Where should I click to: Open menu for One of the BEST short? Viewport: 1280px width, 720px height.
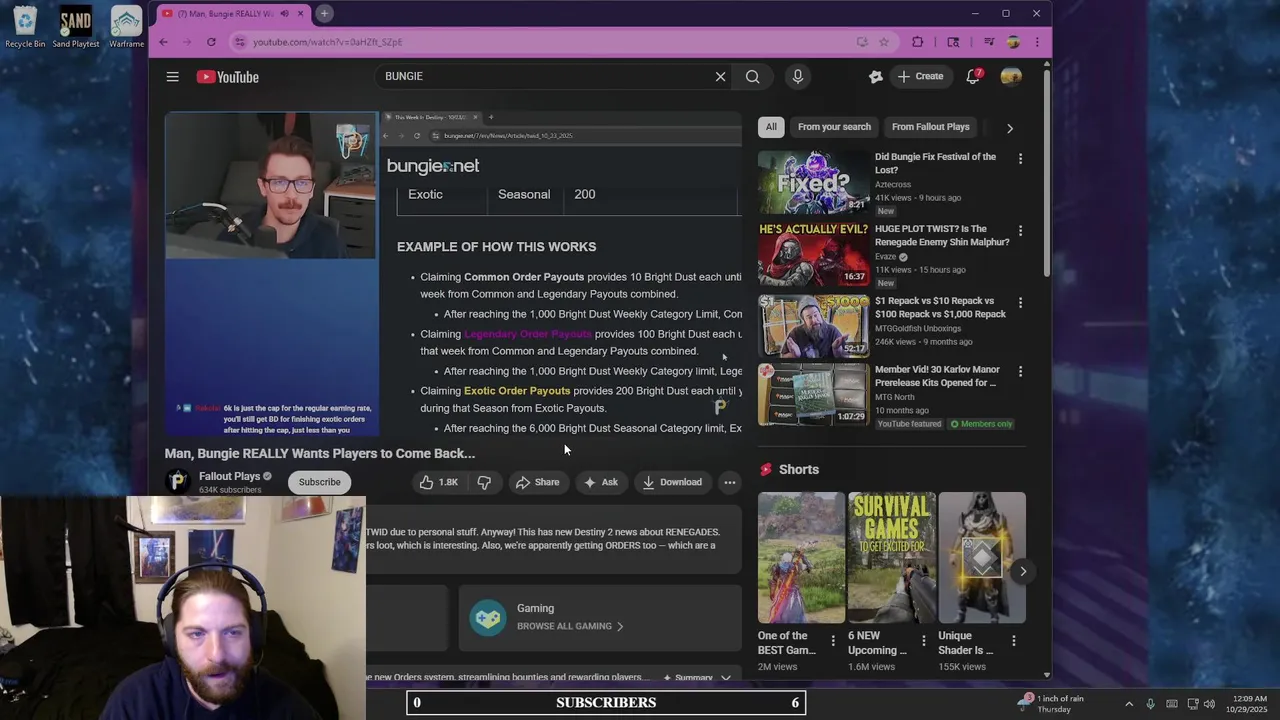[832, 641]
